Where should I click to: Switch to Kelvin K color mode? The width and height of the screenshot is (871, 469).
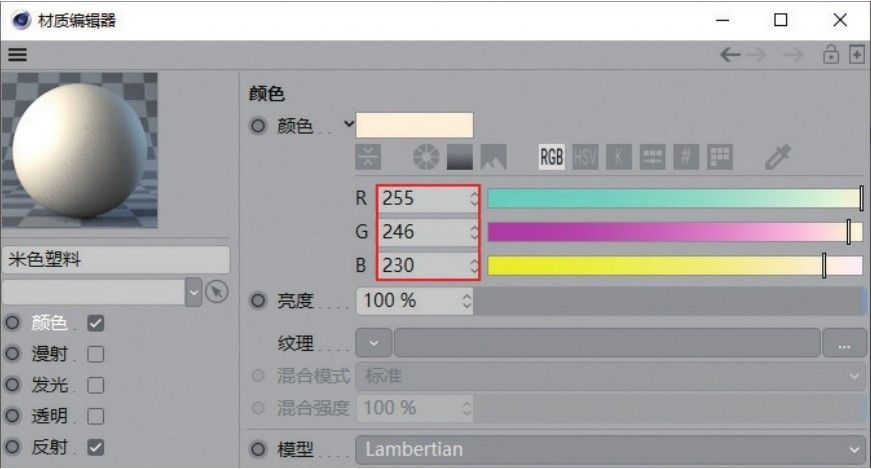(619, 157)
